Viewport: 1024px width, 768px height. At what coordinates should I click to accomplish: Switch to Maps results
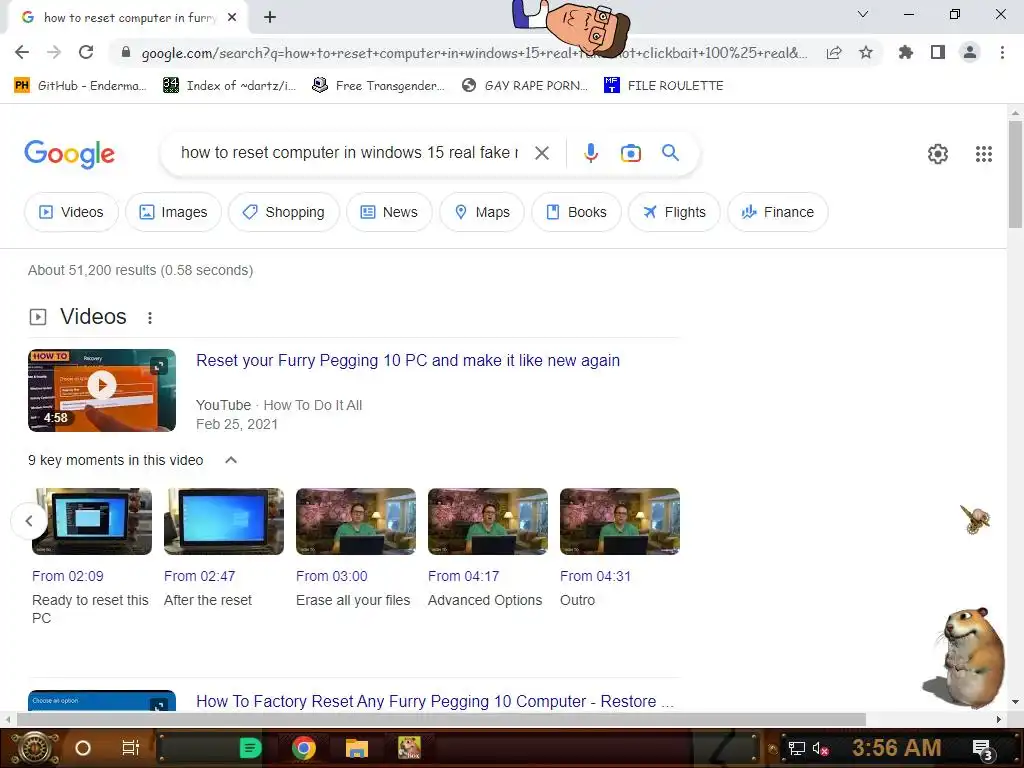[x=482, y=212]
